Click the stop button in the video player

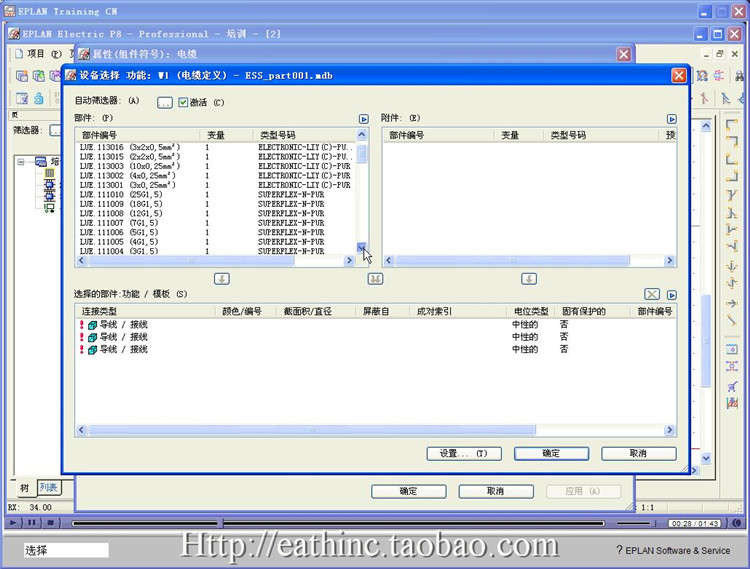click(50, 523)
